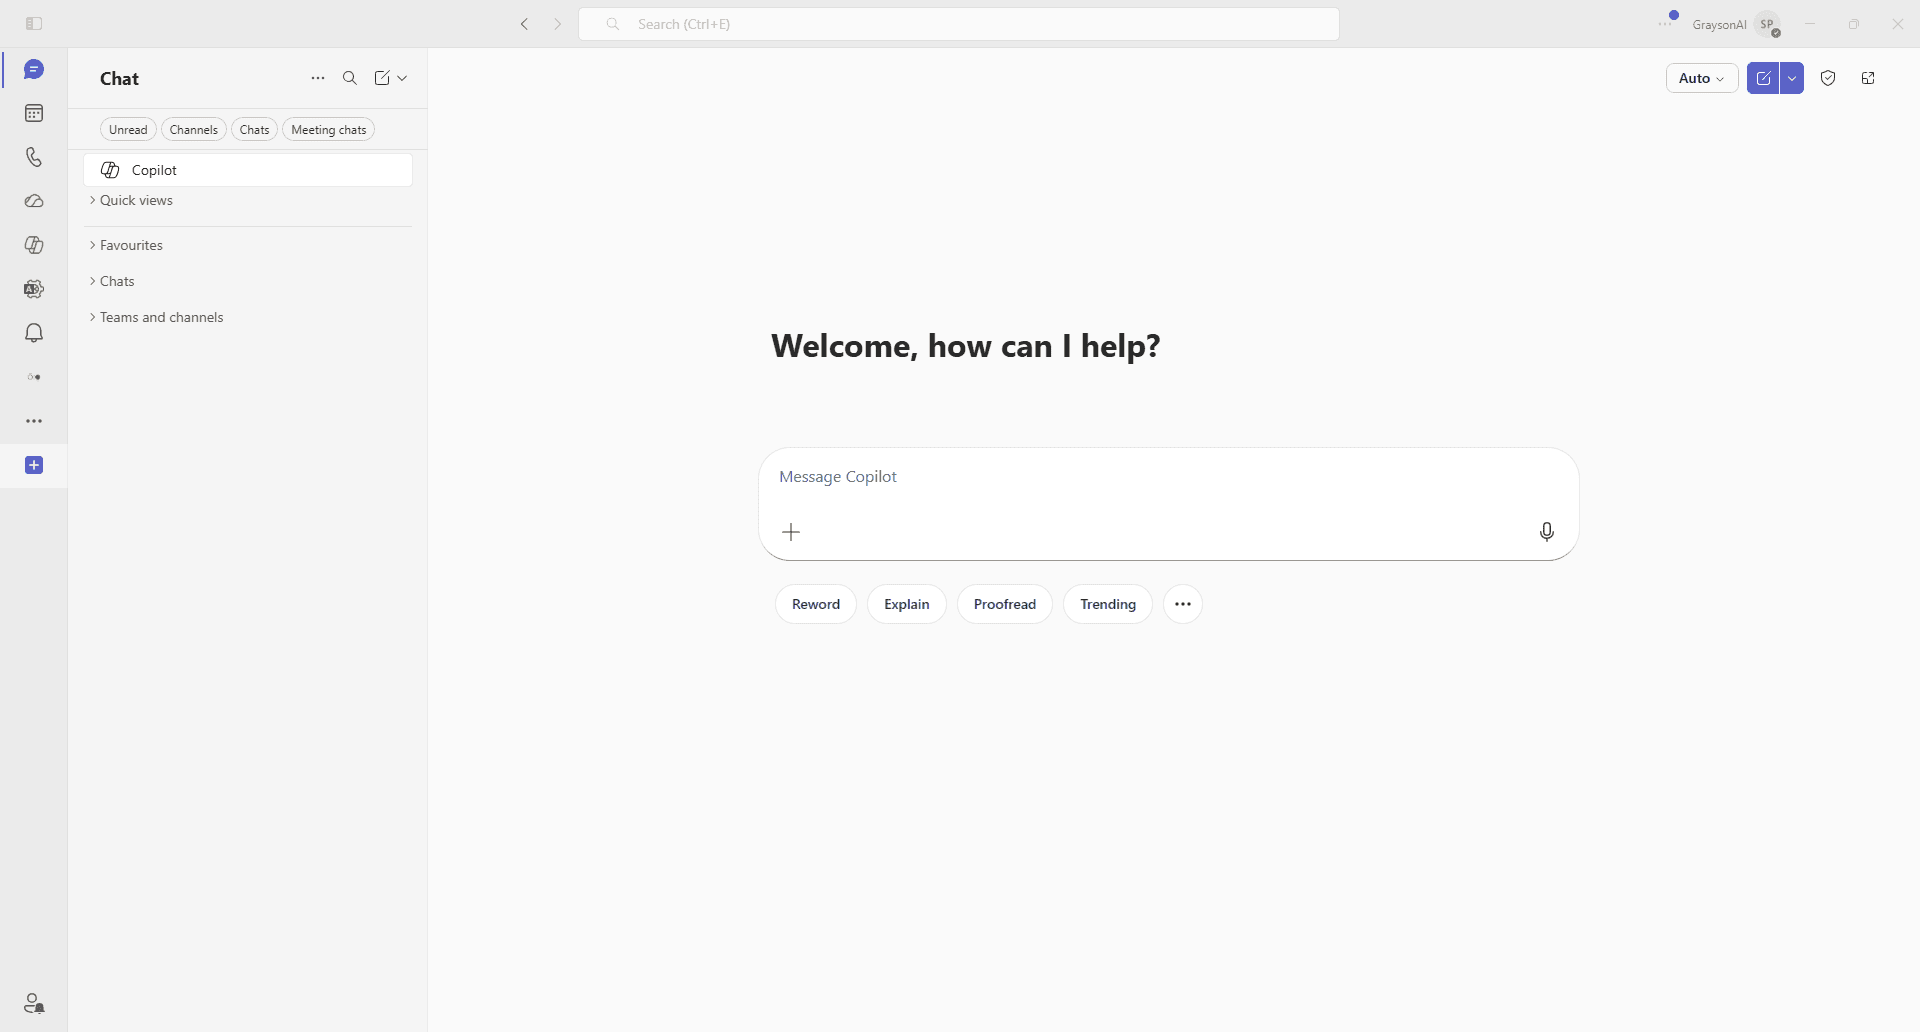Screen dimensions: 1920x1032
Task: Click the Add apps plus icon
Action: (34, 466)
